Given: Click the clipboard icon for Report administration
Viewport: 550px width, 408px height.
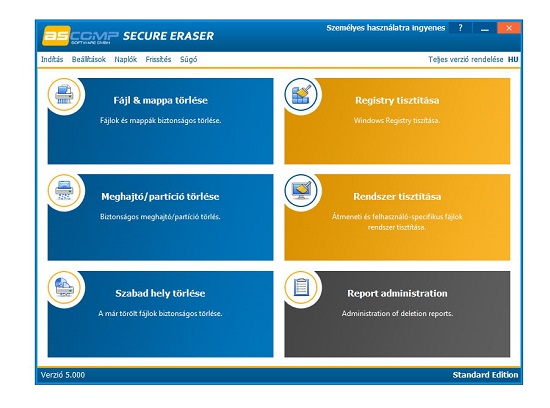Looking at the screenshot, I should coord(301,287).
